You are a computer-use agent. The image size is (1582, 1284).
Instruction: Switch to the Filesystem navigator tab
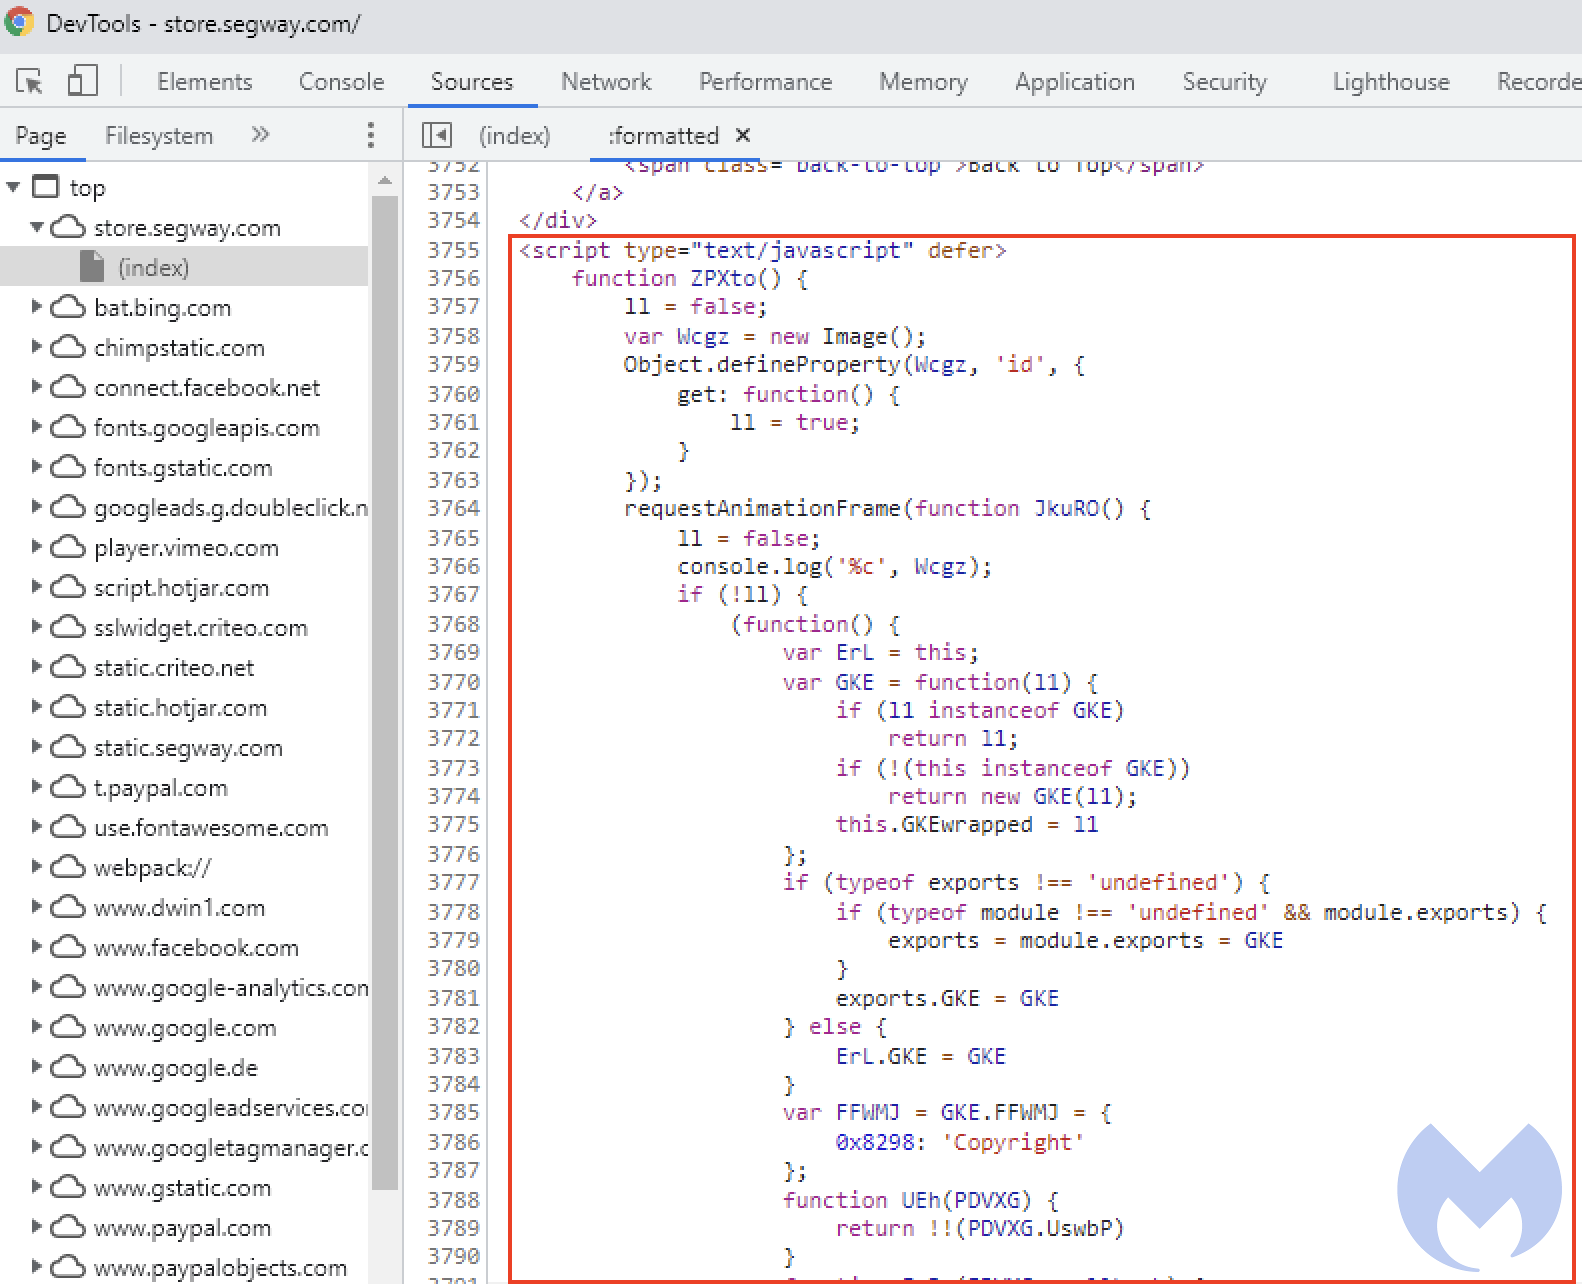click(x=159, y=135)
